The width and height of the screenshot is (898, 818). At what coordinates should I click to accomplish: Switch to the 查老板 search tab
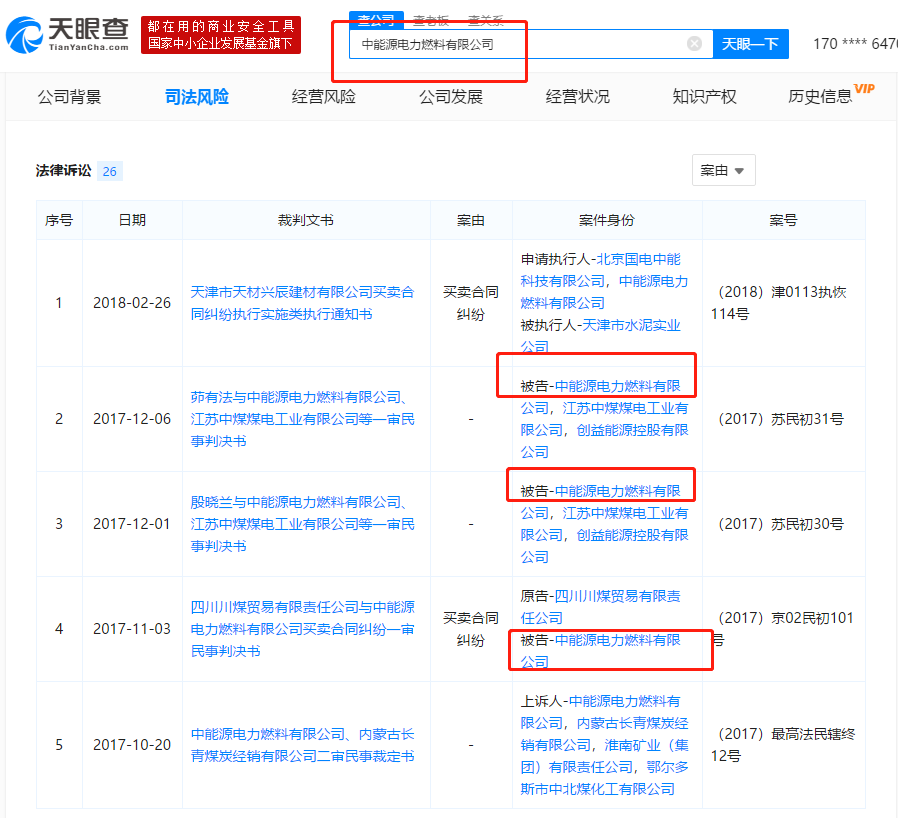[431, 21]
